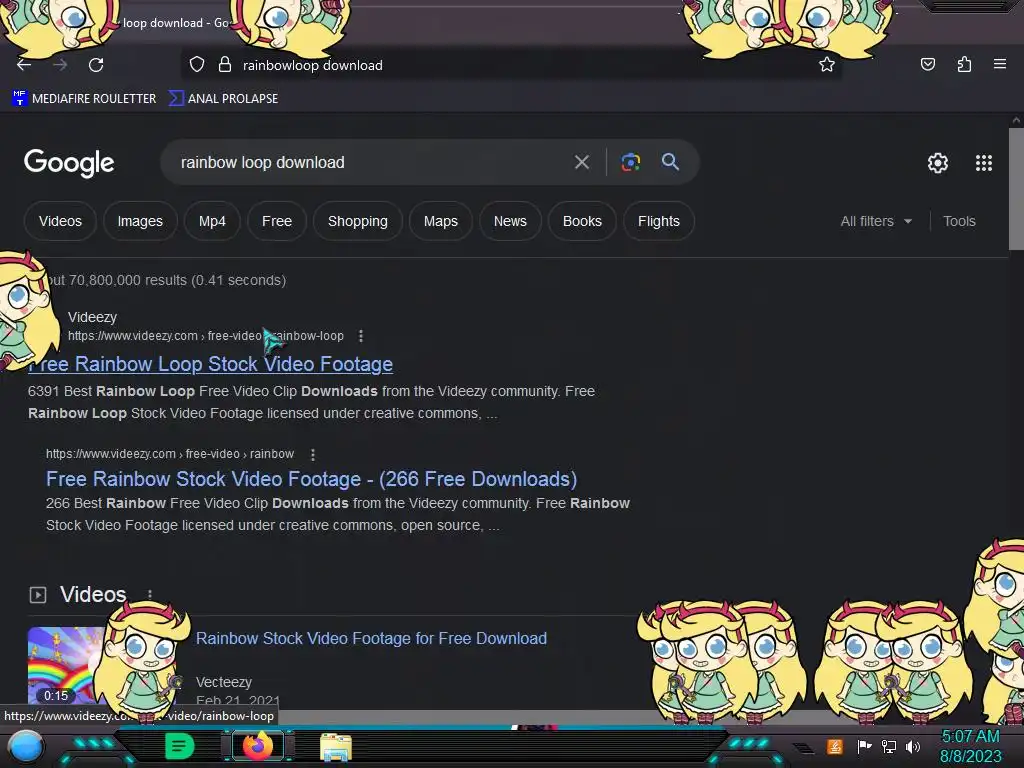This screenshot has height=768, width=1024.
Task: Open the MEDIAFIRE ROULETTER bookmark
Action: tap(84, 99)
